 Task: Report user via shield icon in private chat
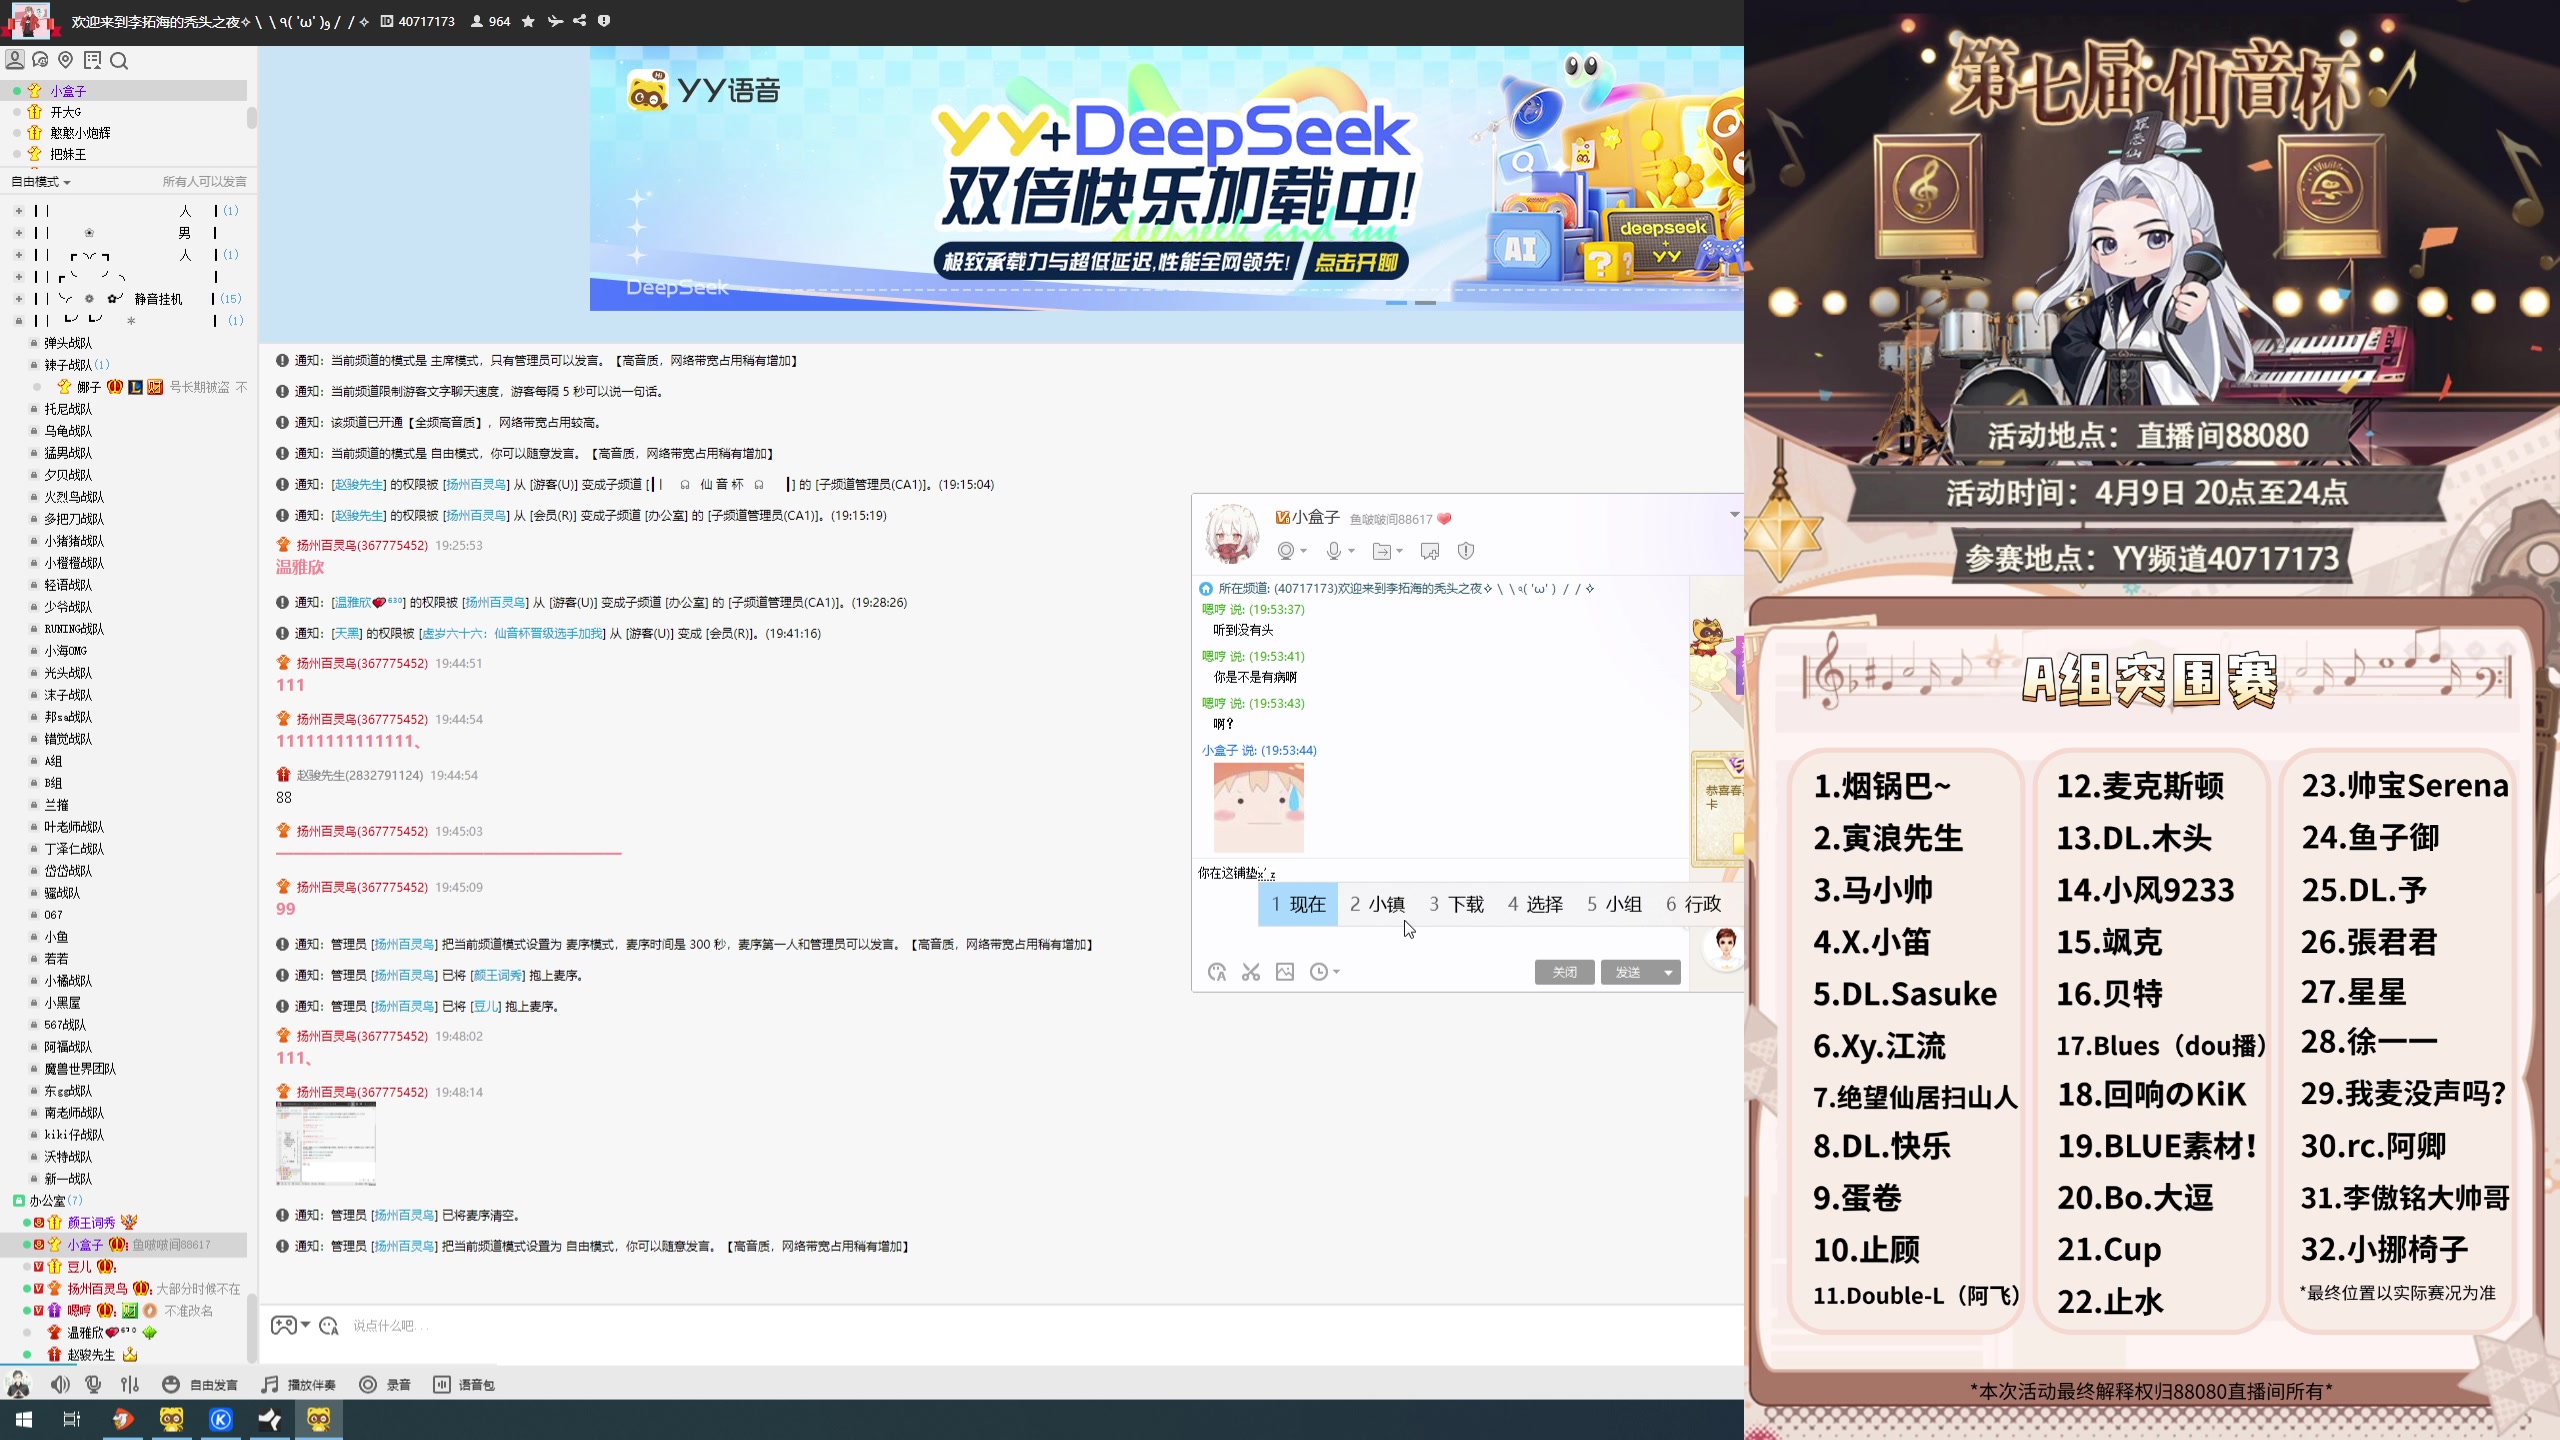1466,551
